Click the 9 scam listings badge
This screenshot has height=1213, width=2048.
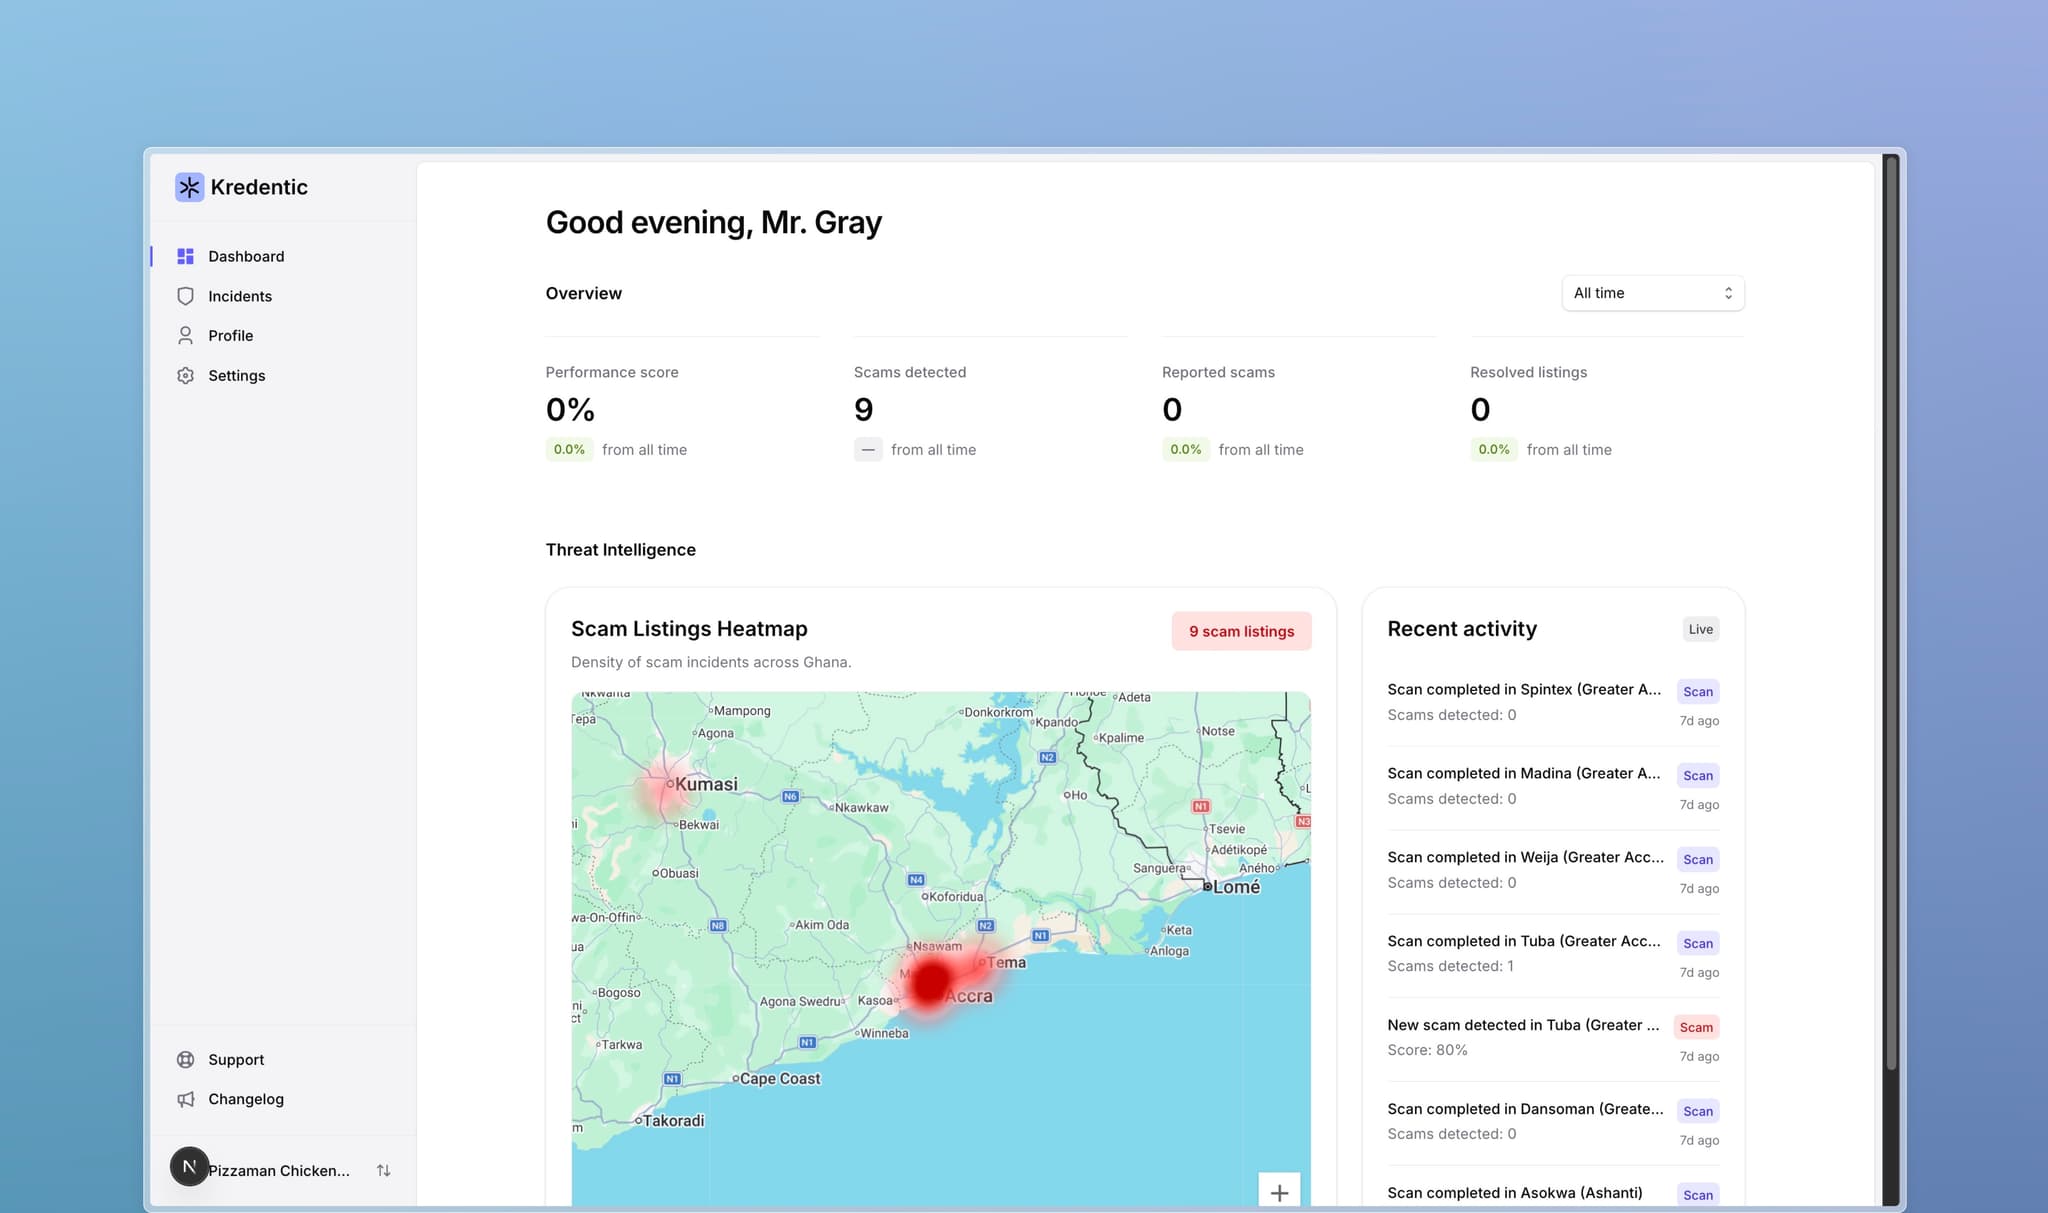(1241, 631)
